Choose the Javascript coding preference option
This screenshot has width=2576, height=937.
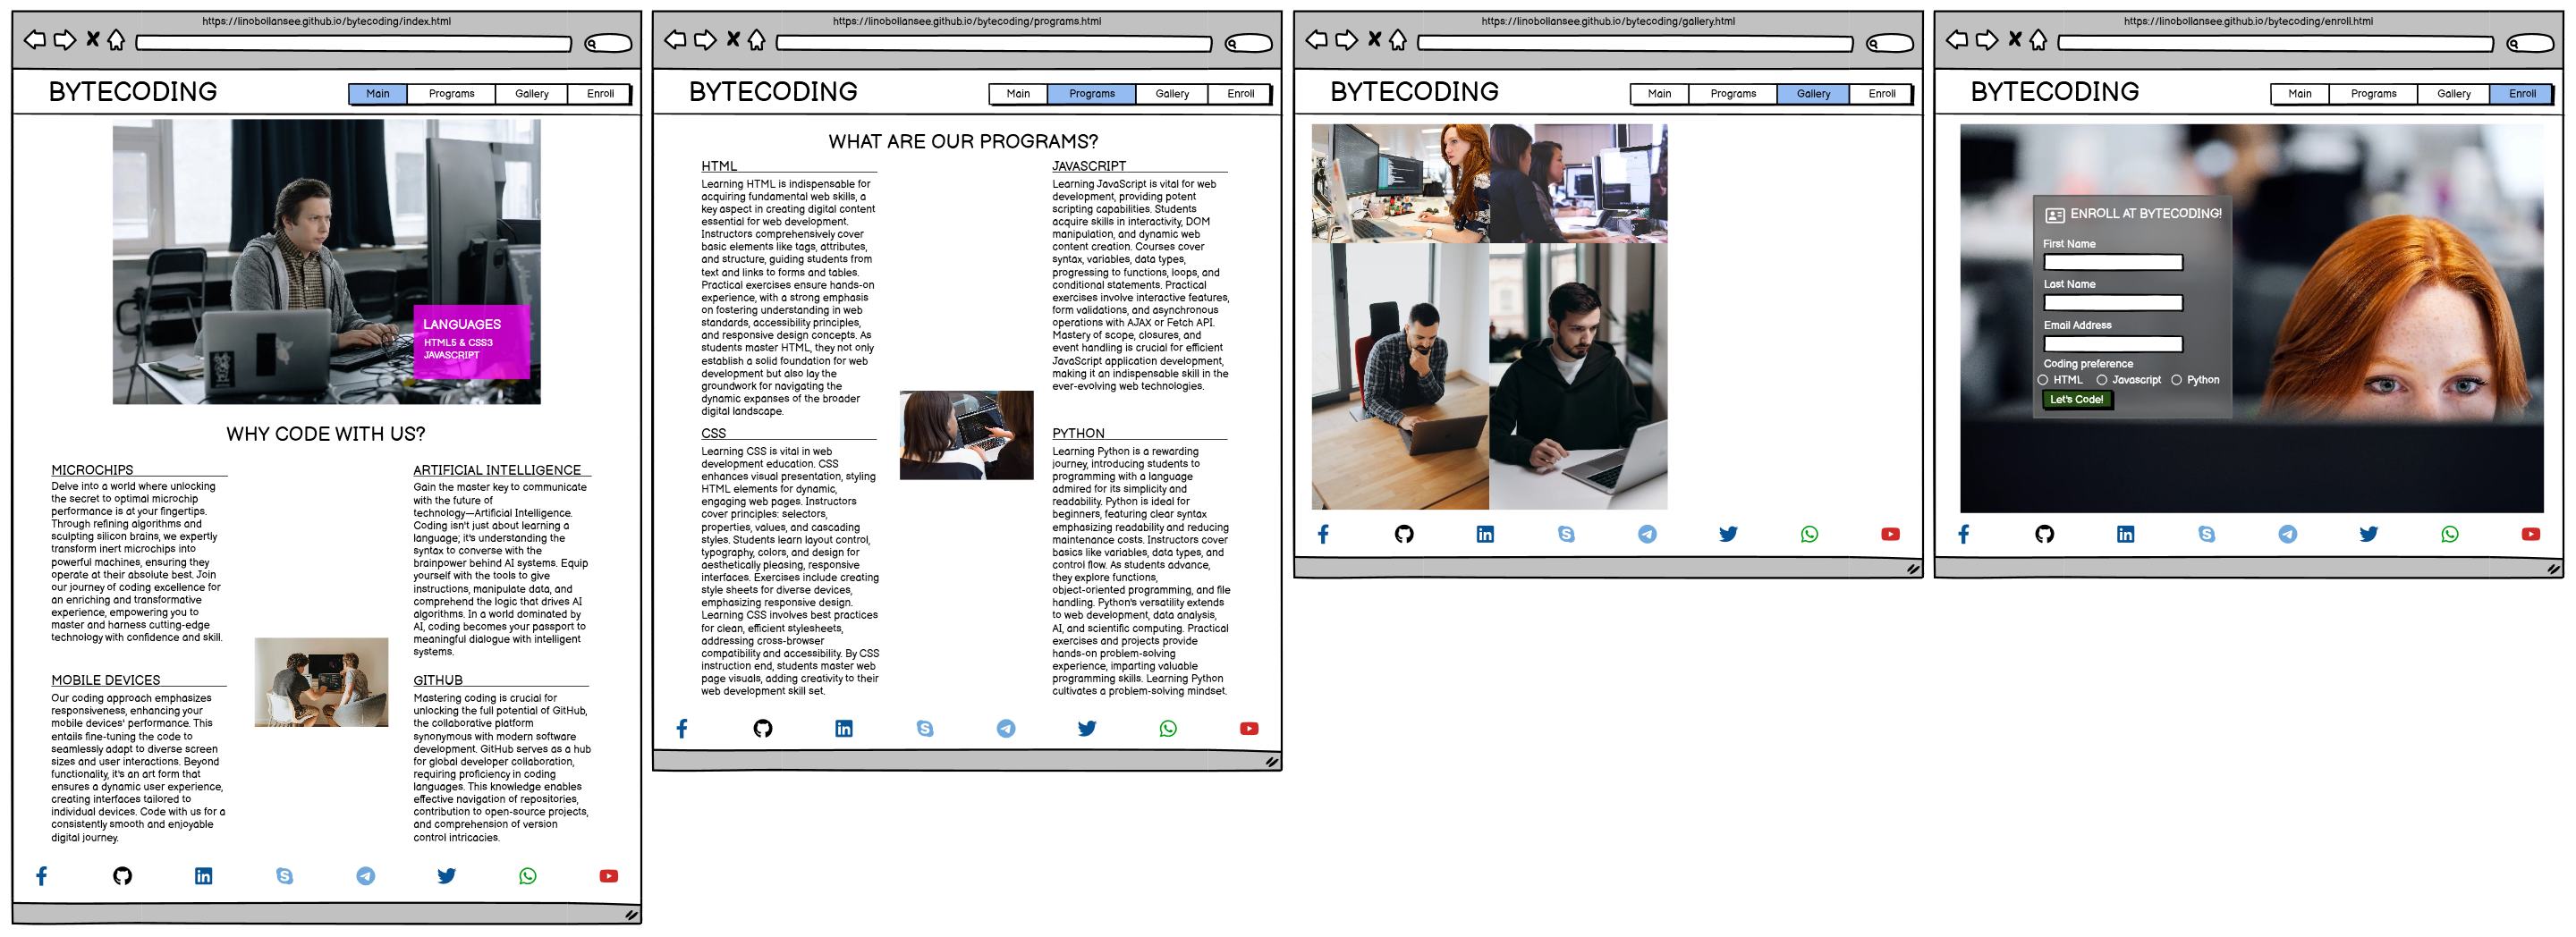coord(2101,380)
